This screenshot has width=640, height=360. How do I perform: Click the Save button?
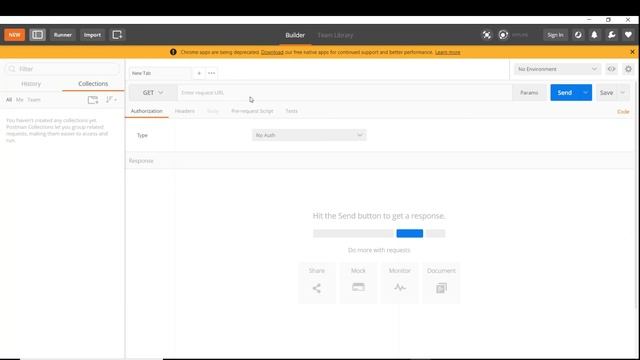coord(607,93)
